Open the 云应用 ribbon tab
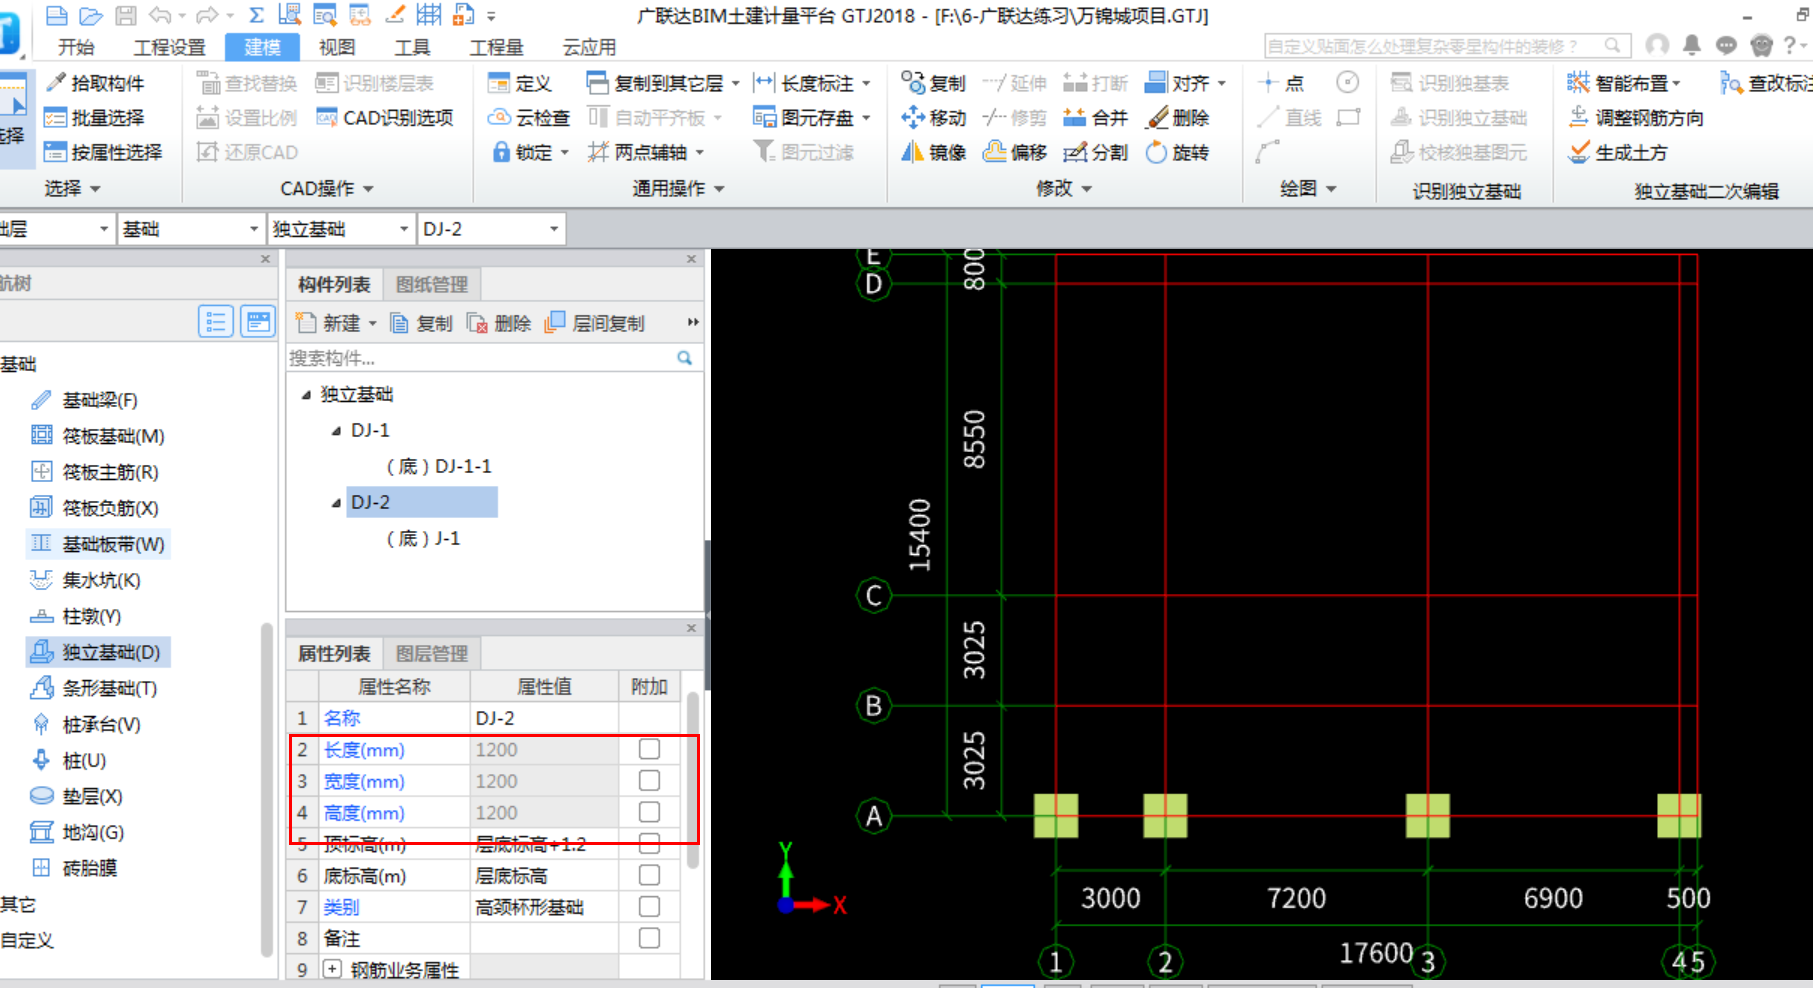The image size is (1813, 988). coord(589,47)
